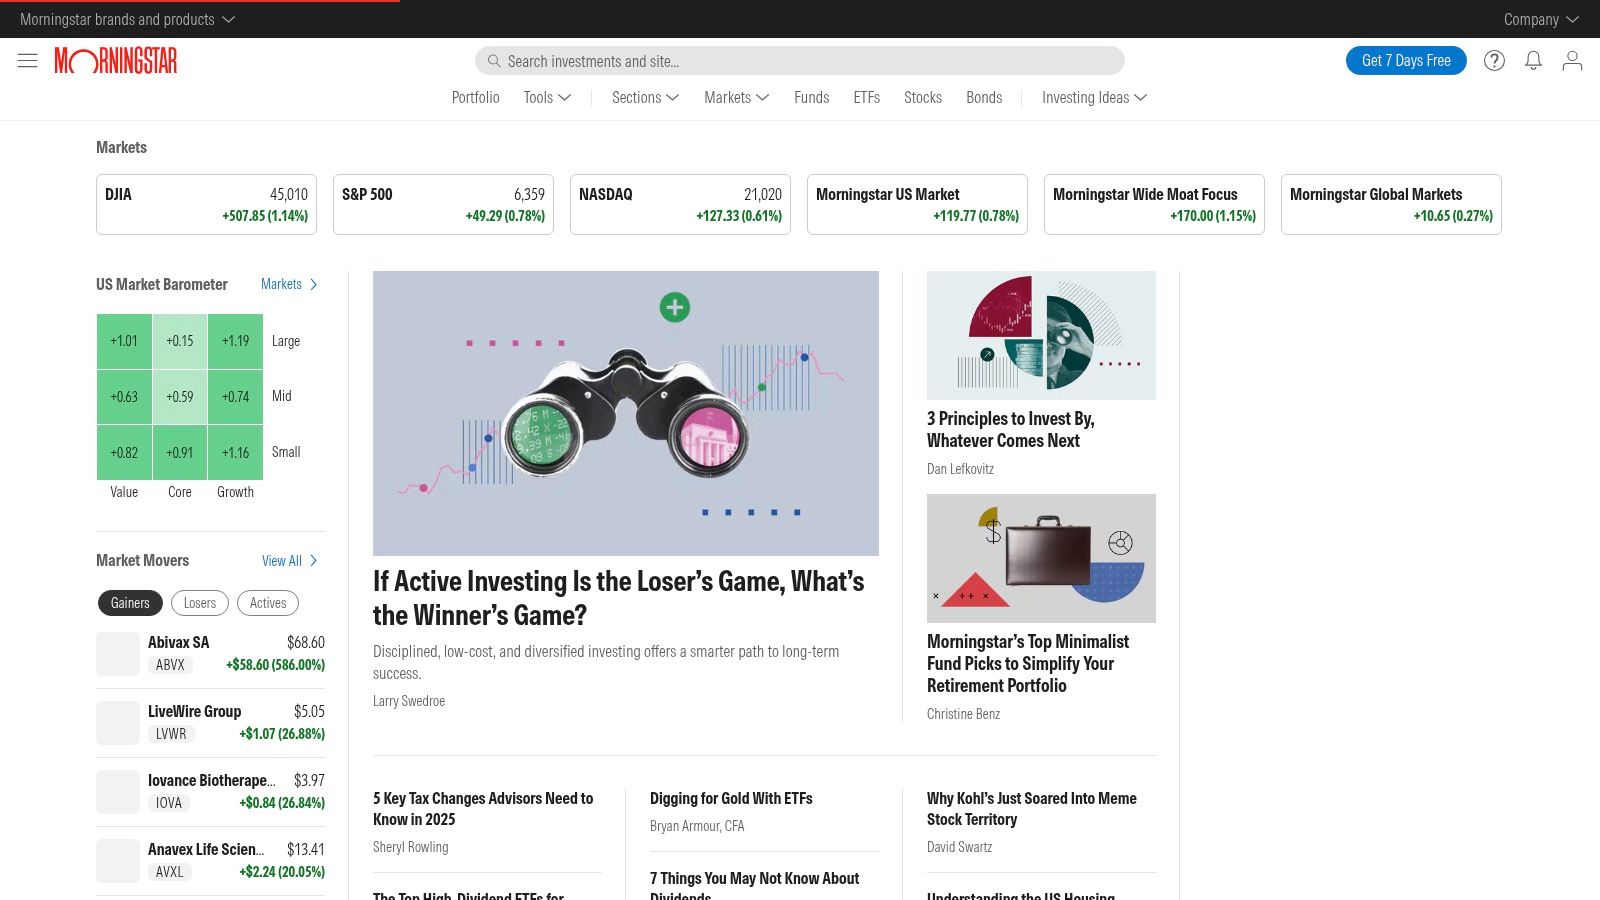Click author name Christine Benz
Viewport: 1600px width, 900px height.
coord(963,714)
